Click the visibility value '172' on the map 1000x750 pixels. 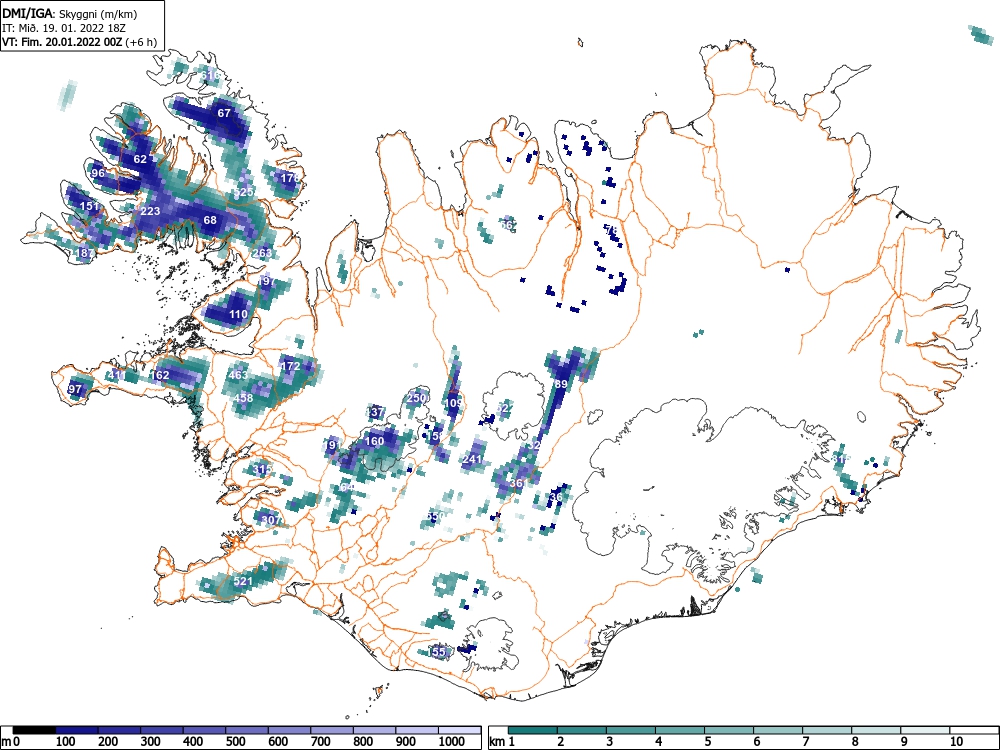coord(290,366)
